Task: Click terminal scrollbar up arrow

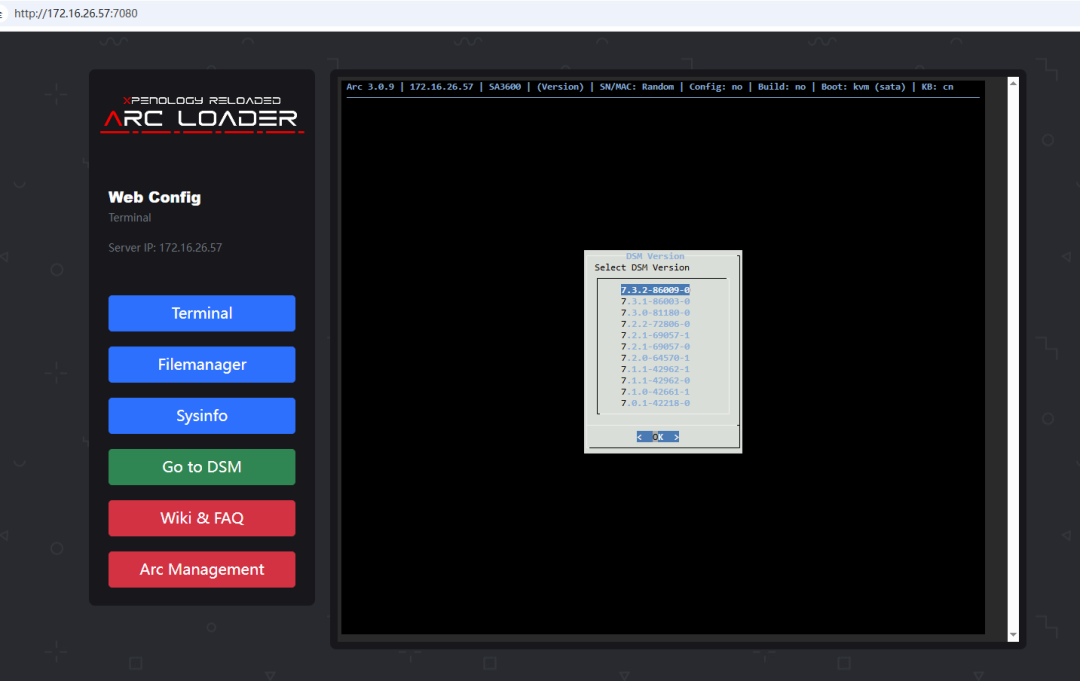Action: point(1013,83)
